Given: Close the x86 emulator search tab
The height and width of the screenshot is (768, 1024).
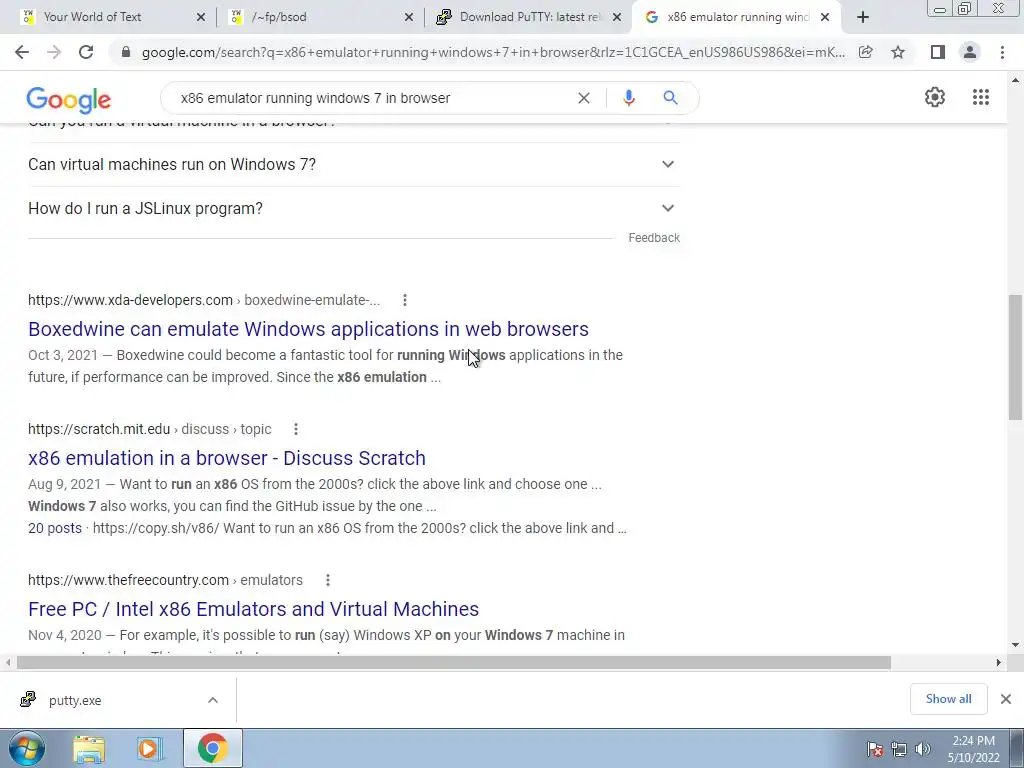Looking at the screenshot, I should (x=825, y=18).
